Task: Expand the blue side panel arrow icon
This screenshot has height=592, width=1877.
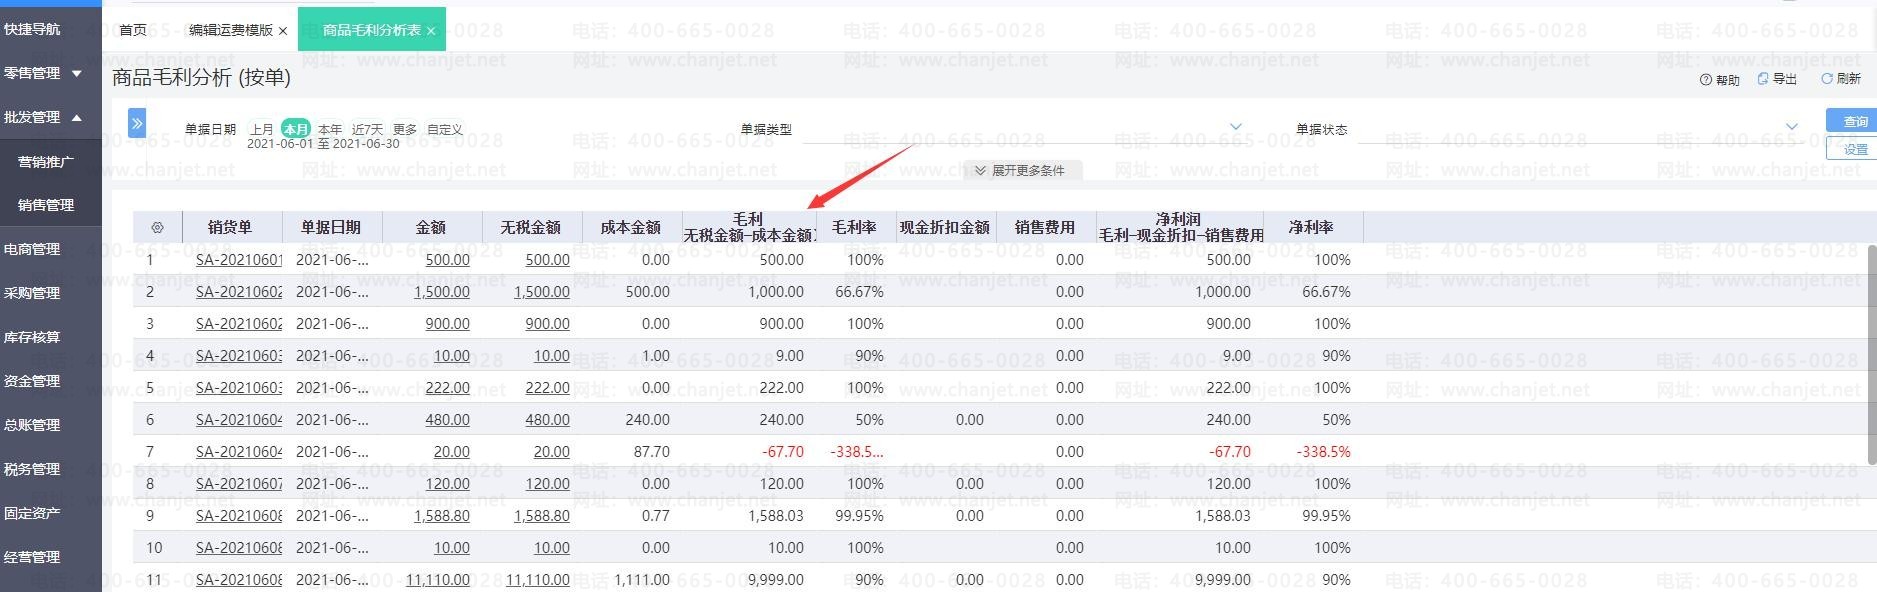Action: (137, 124)
